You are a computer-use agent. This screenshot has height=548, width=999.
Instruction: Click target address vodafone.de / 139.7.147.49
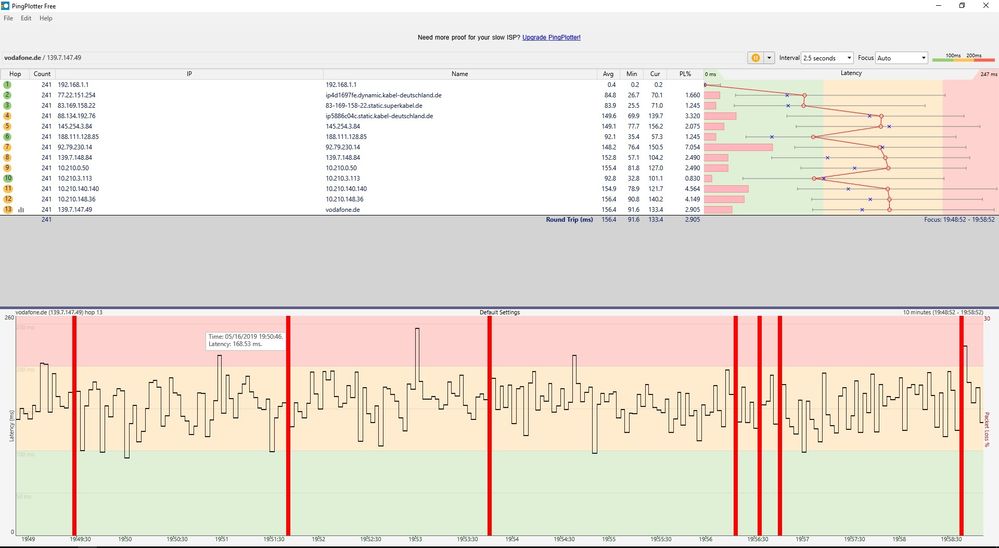42,58
